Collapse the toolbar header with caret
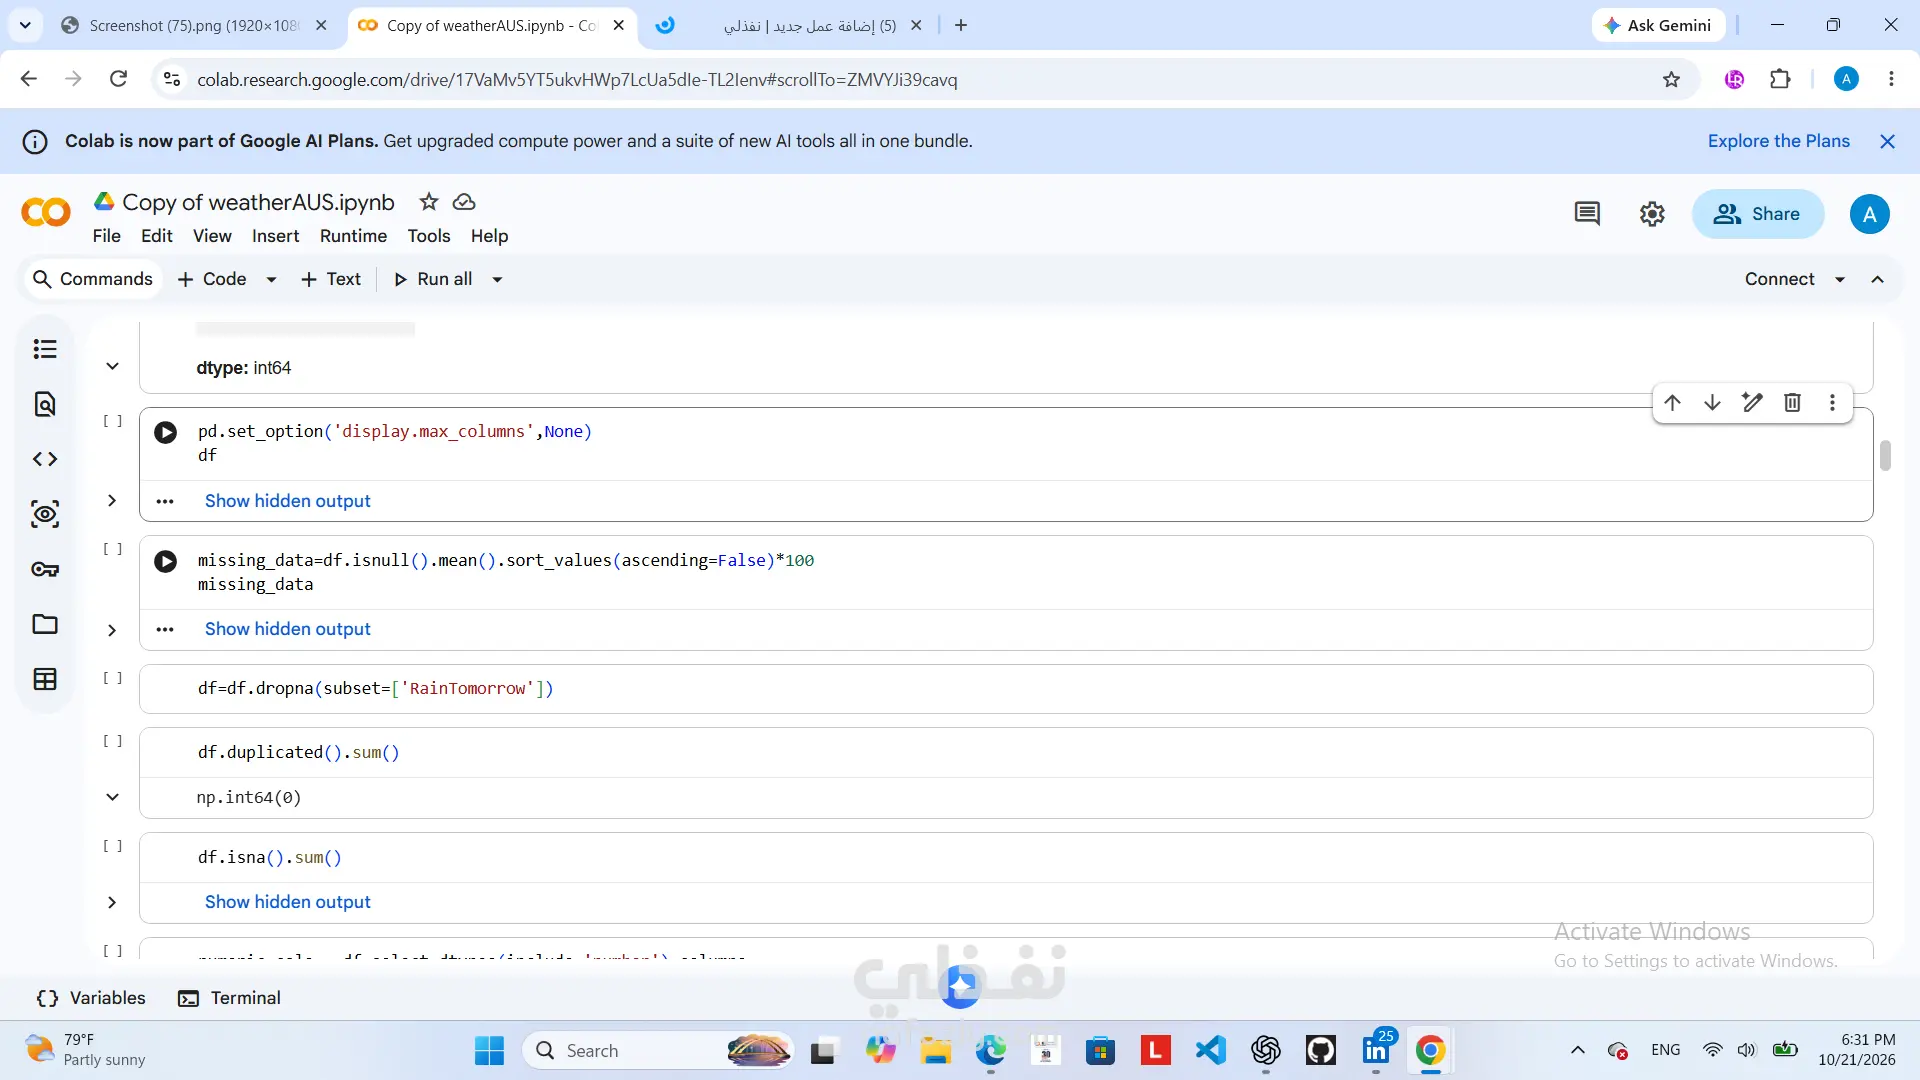1920x1080 pixels. 1878,279
